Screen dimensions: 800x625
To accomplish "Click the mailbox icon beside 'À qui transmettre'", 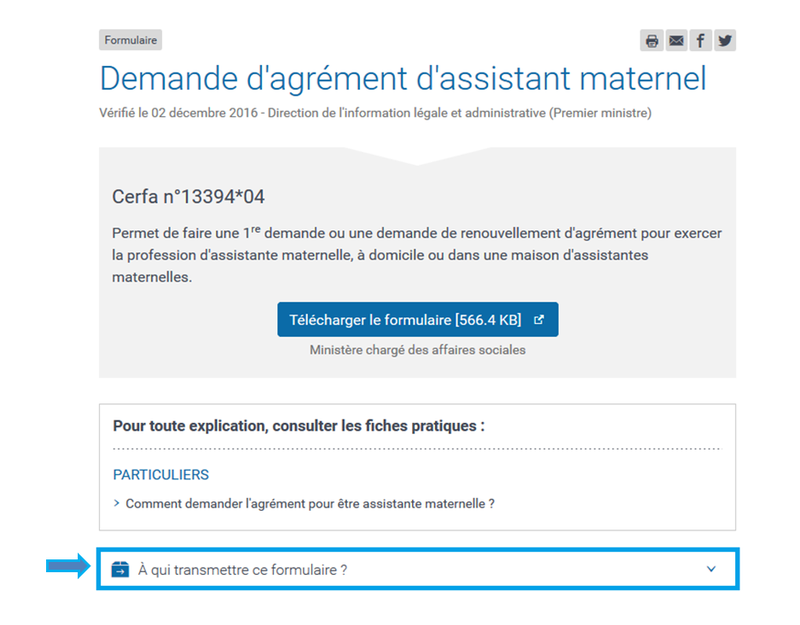I will pos(120,569).
